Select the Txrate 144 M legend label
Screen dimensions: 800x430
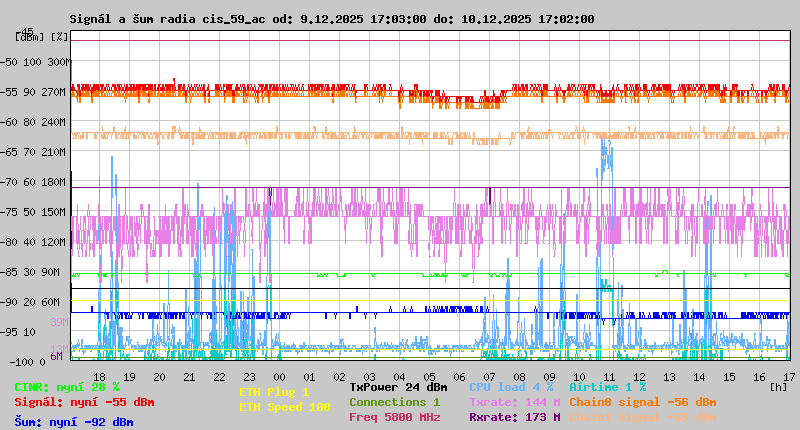(x=514, y=402)
